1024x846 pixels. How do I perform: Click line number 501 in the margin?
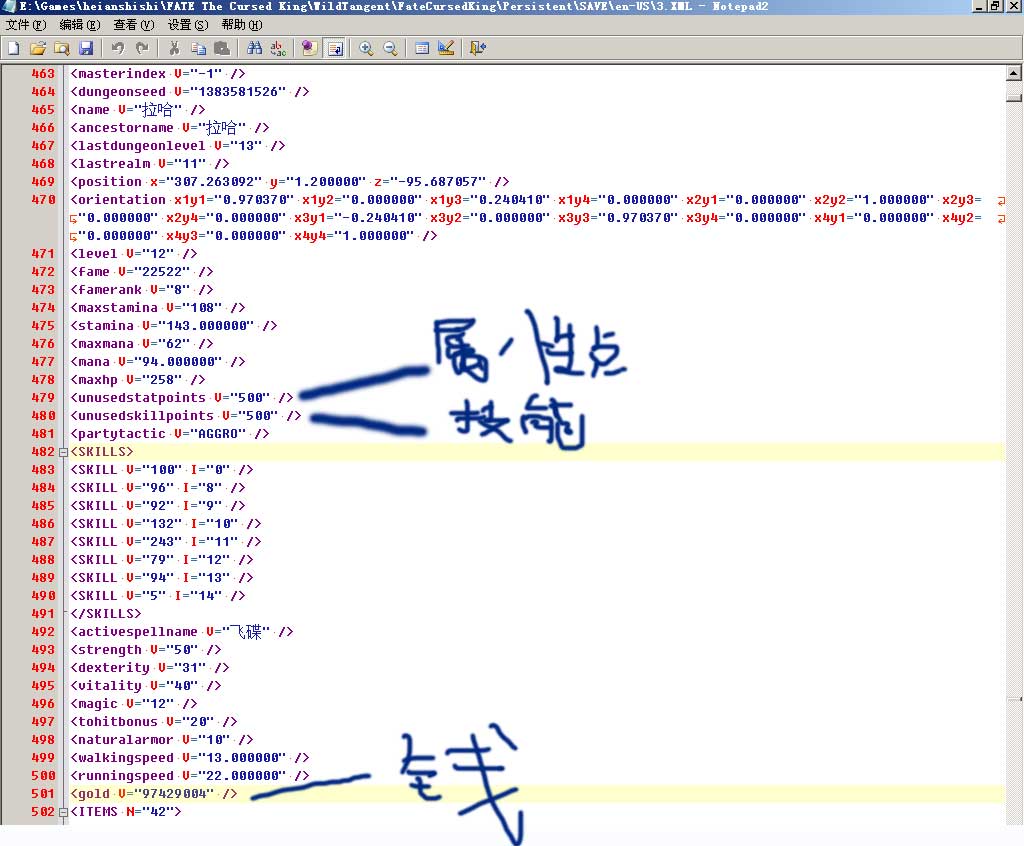point(43,794)
